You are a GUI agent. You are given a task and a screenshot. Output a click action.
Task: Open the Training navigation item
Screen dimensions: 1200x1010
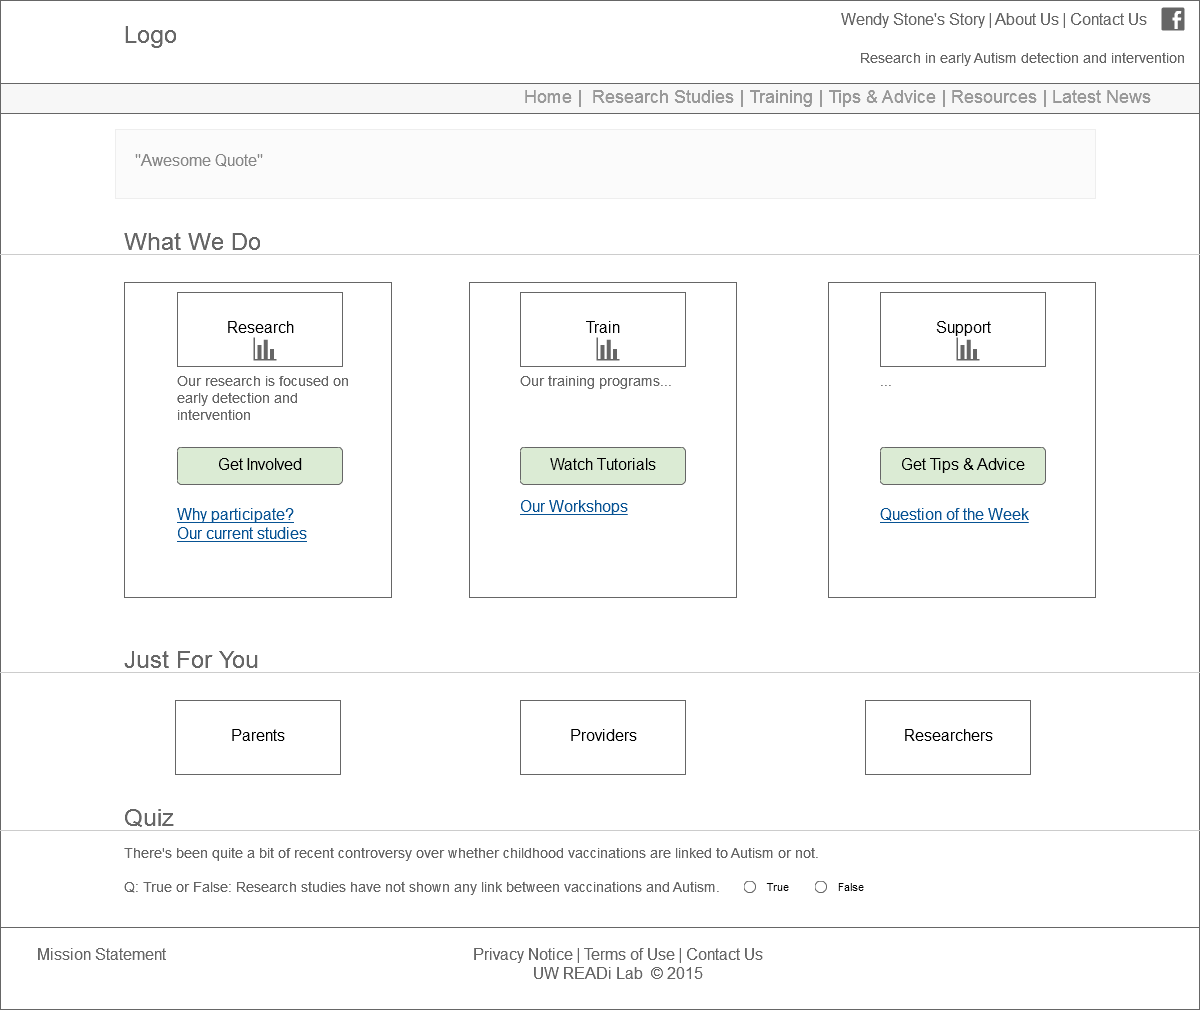point(781,97)
